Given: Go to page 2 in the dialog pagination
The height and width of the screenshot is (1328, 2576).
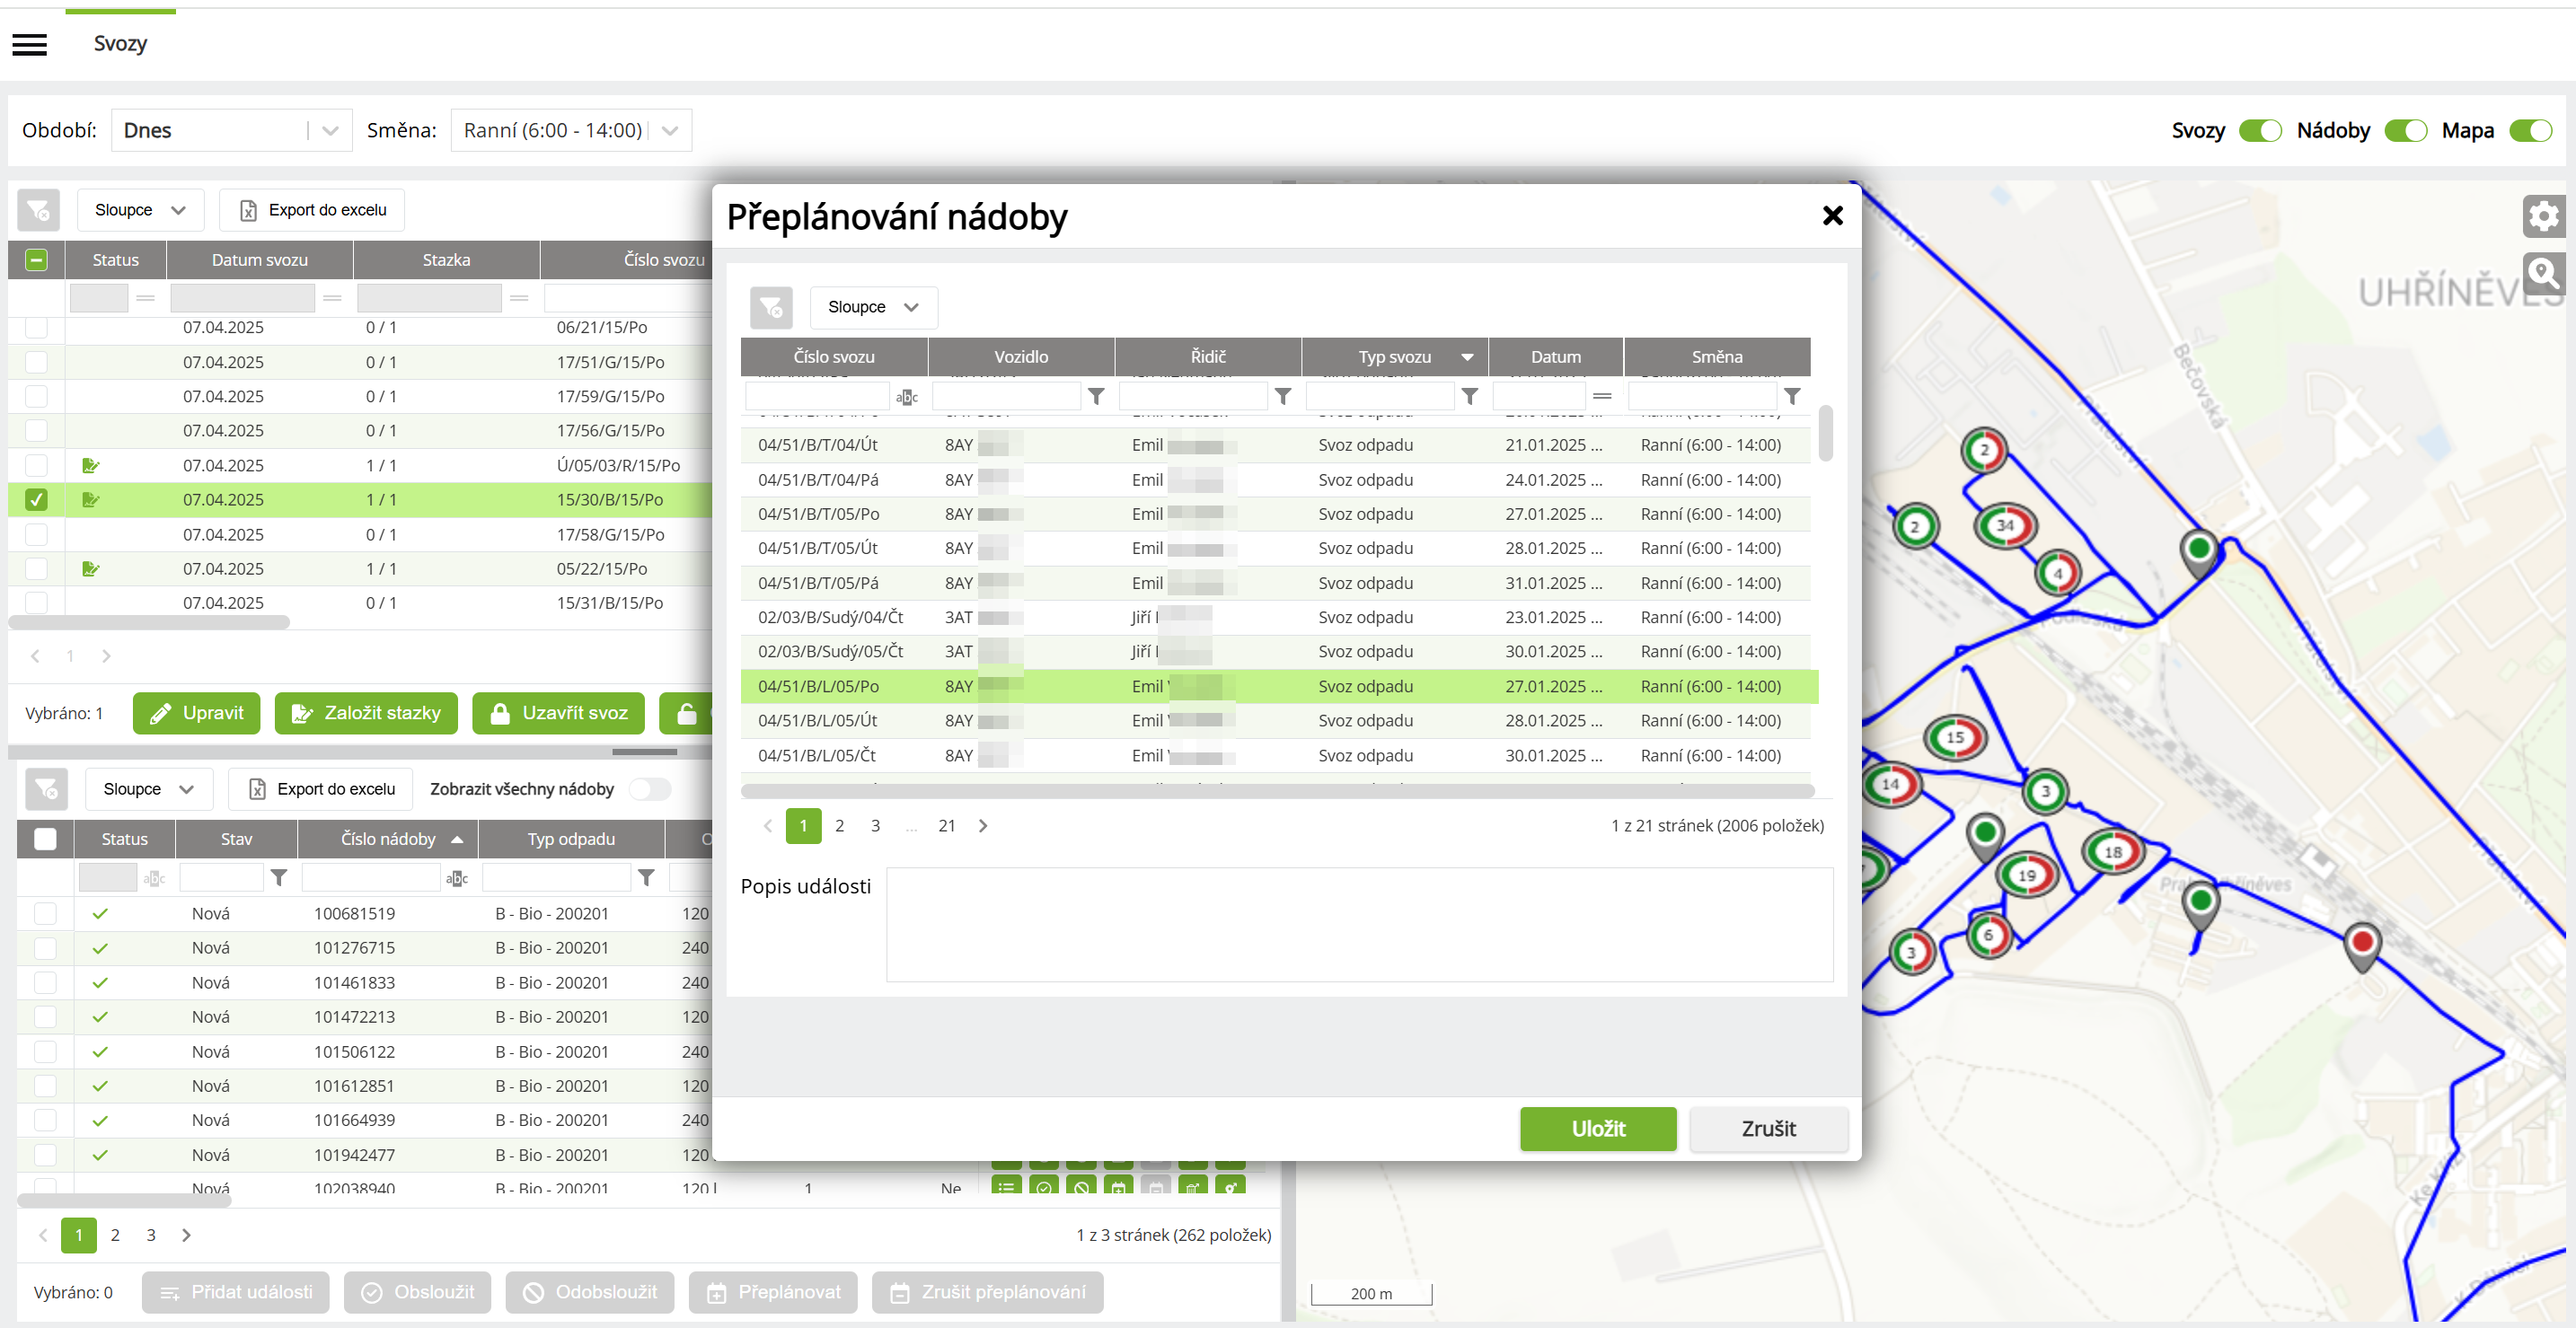Looking at the screenshot, I should point(839,825).
